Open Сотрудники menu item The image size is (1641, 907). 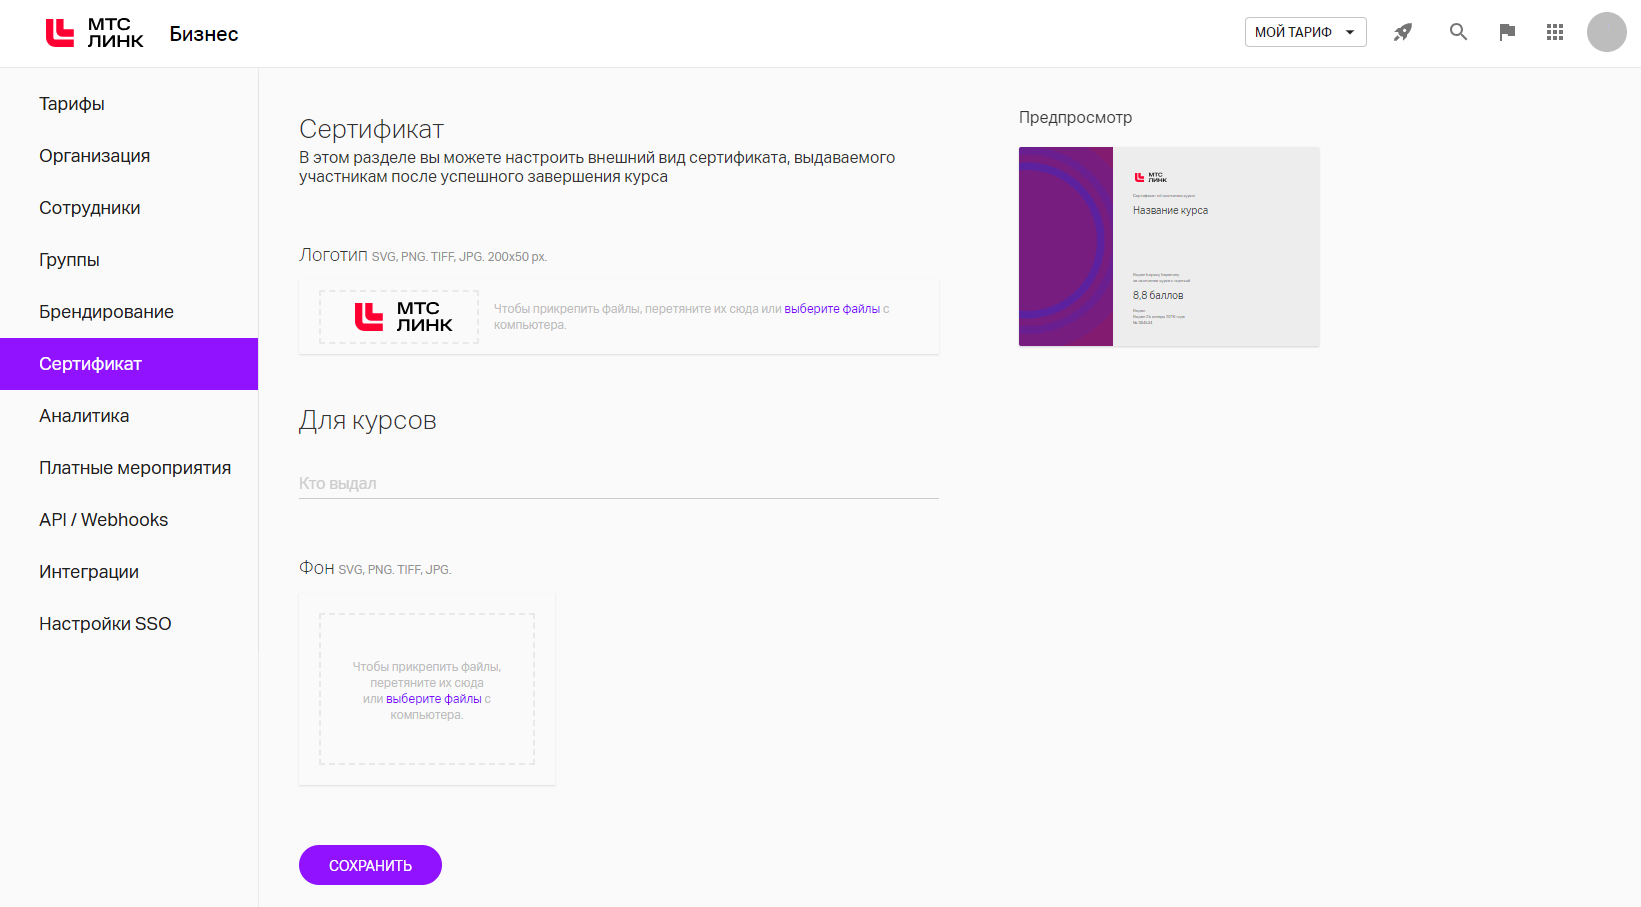(90, 208)
